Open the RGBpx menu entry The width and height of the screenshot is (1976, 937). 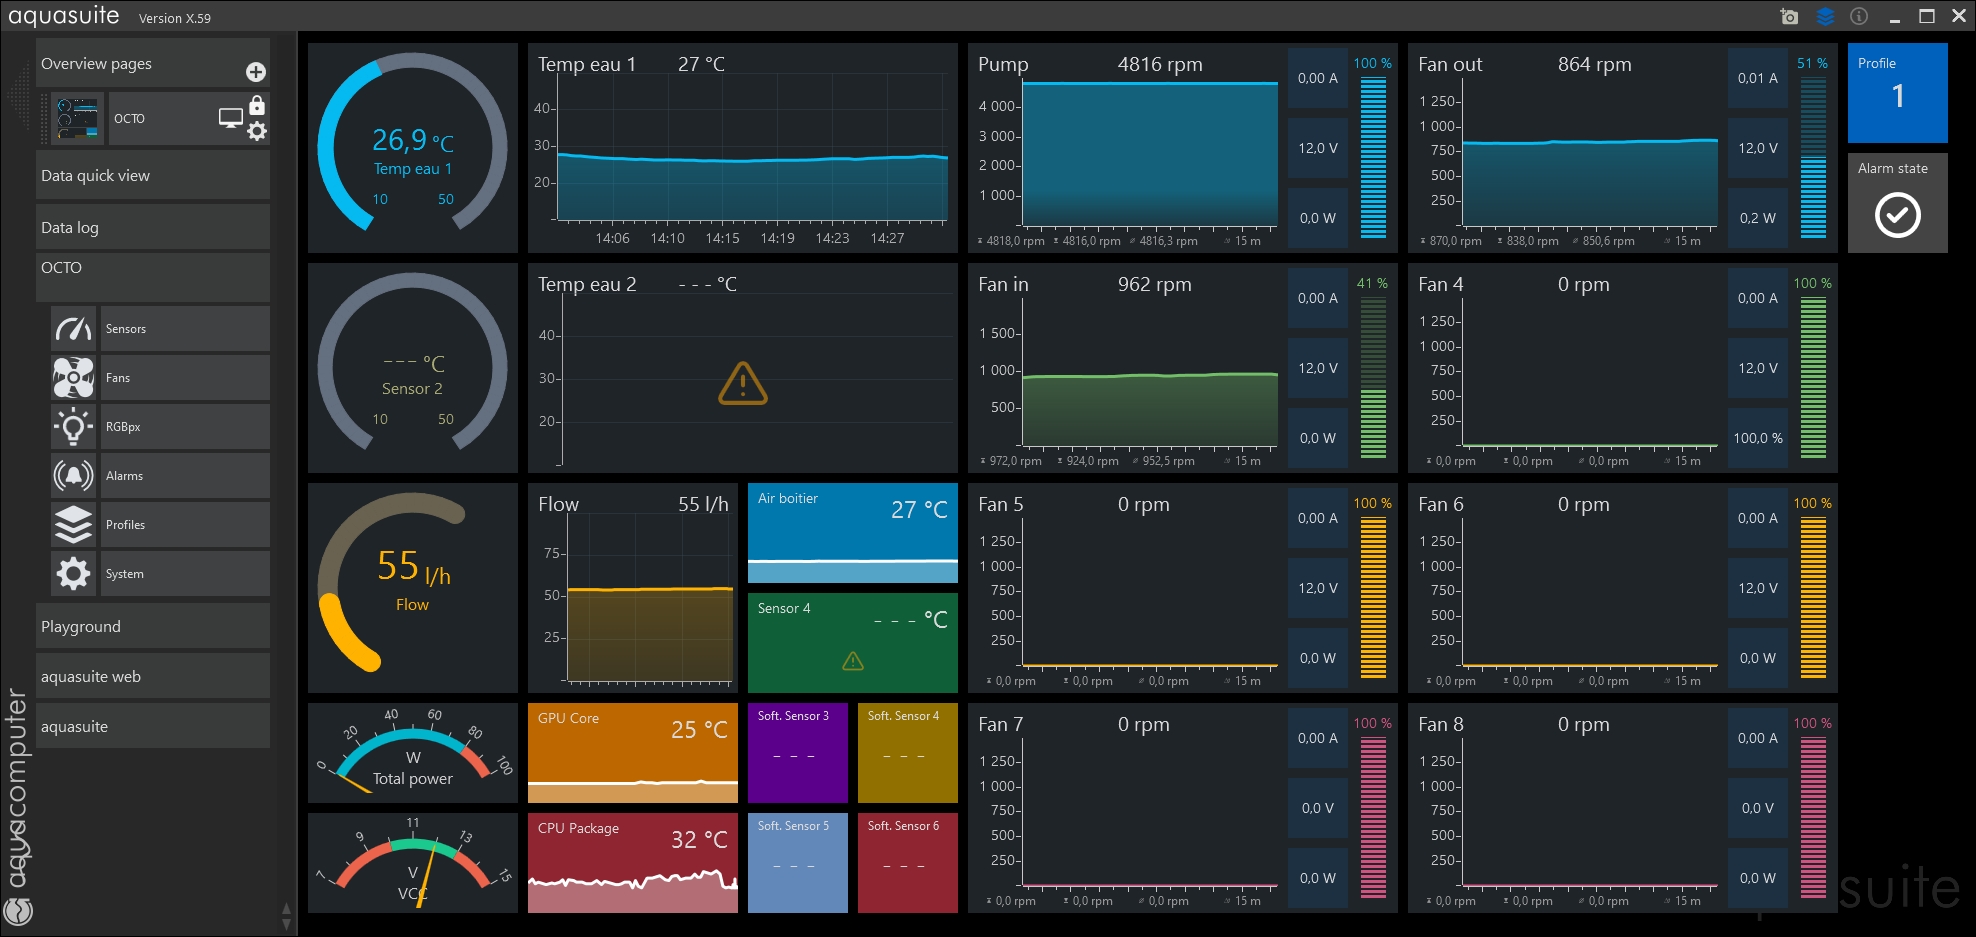(x=185, y=427)
